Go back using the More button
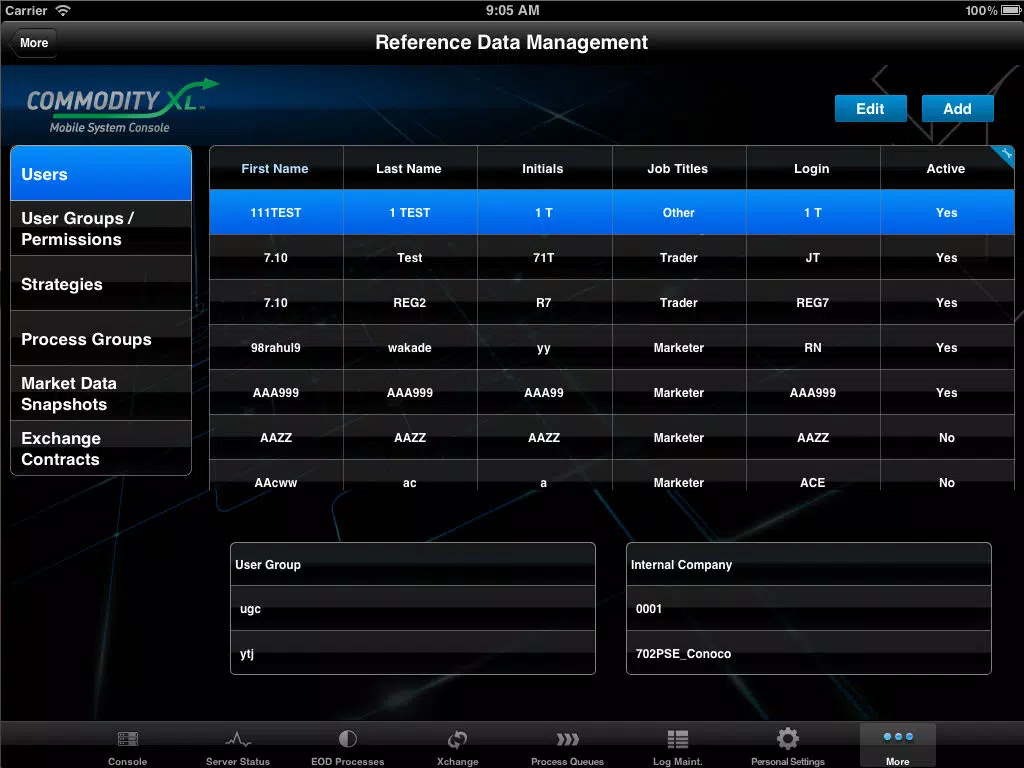Image resolution: width=1024 pixels, height=768 pixels. 33,43
